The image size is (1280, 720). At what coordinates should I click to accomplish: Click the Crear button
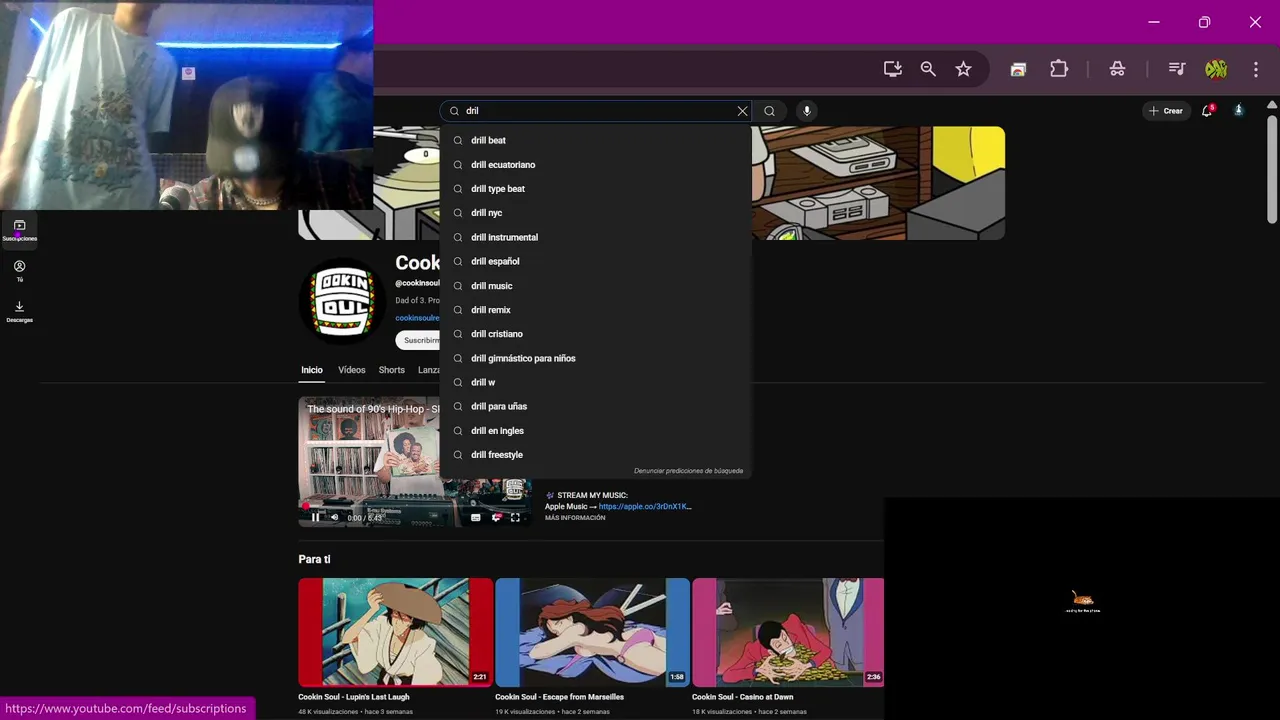tap(1166, 111)
